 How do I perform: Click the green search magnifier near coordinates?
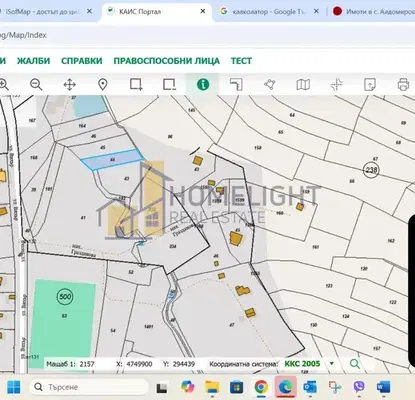pyautogui.click(x=355, y=364)
